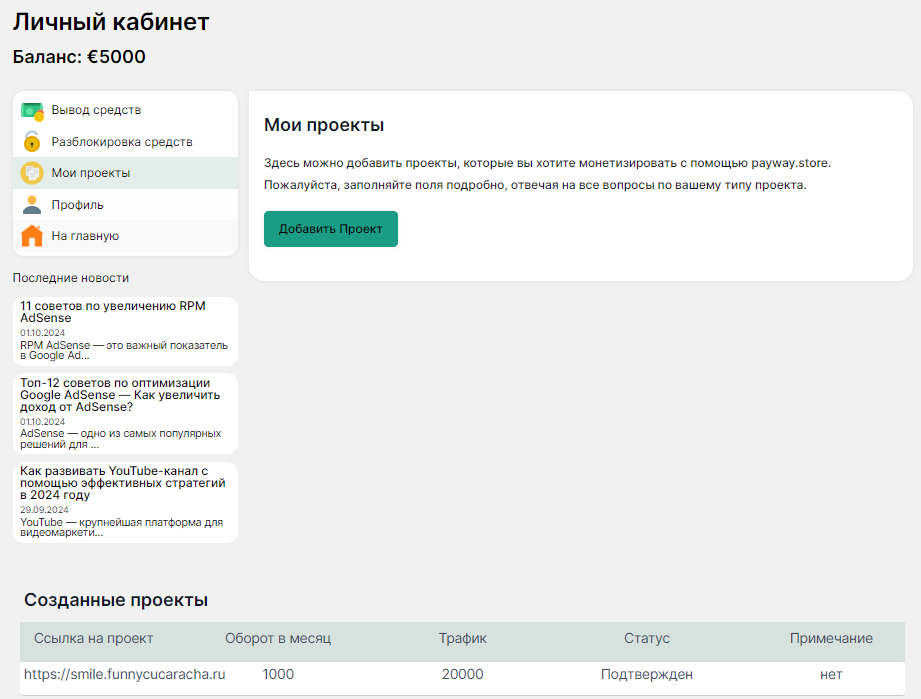921x699 pixels.
Task: Select Разблокировка средств in the sidebar
Action: pos(122,142)
